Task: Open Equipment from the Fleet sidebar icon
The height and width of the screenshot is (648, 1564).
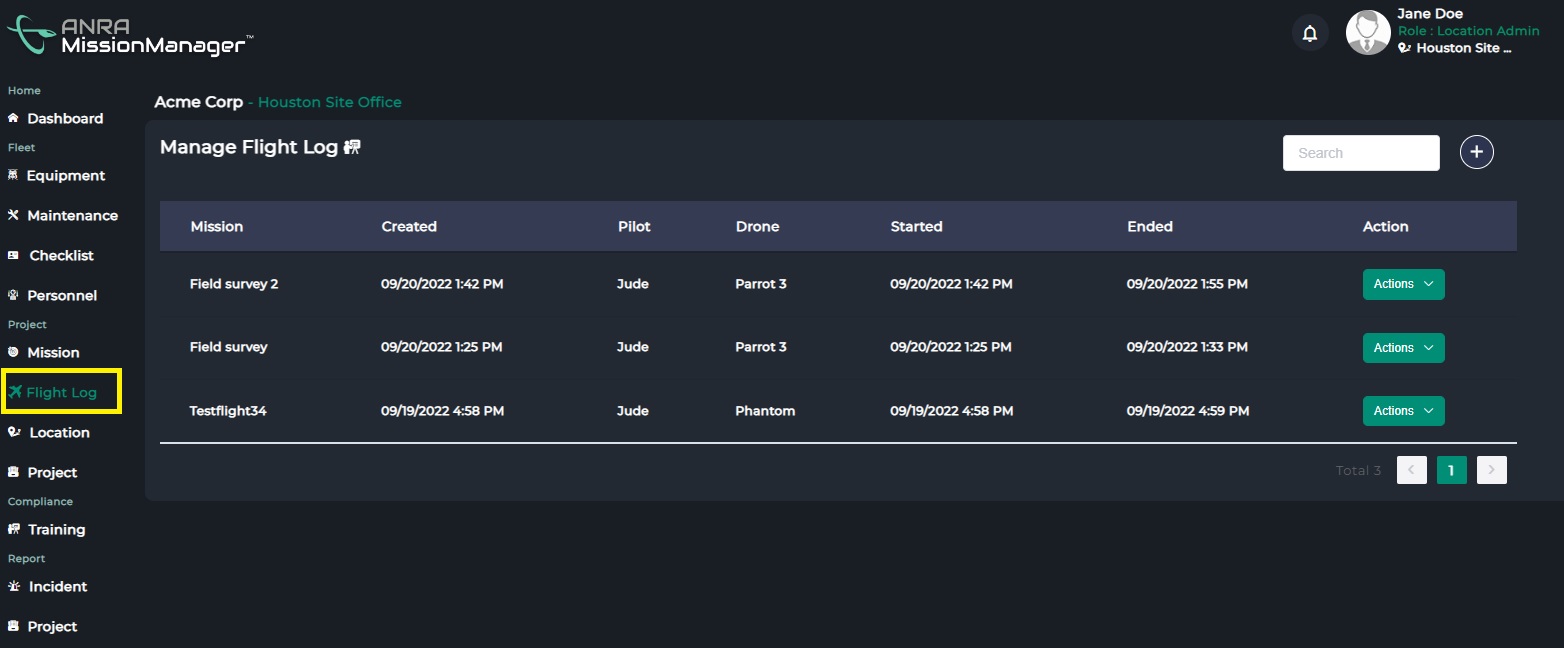Action: click(x=16, y=175)
